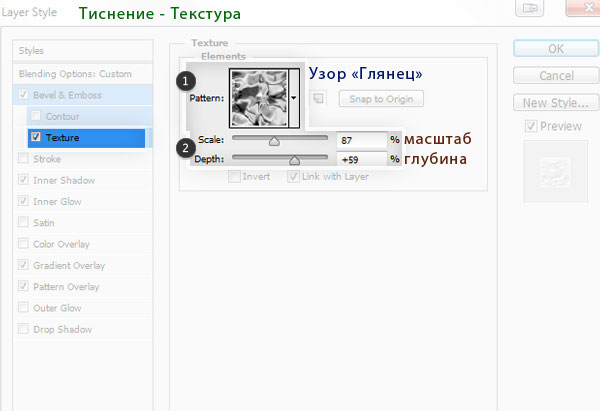Toggle the Link with Layer checkbox
This screenshot has width=600, height=411.
coord(293,176)
